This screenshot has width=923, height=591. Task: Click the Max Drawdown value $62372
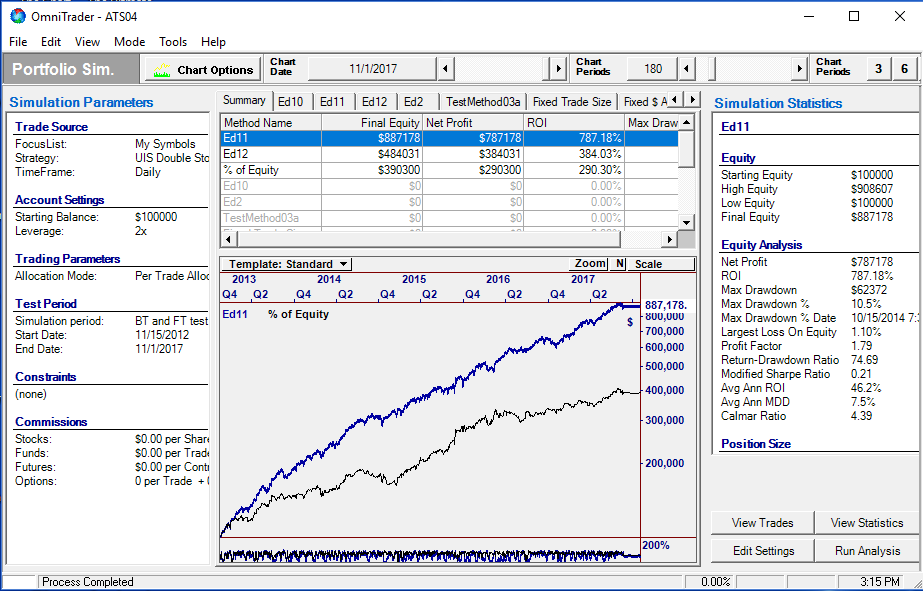pos(869,290)
